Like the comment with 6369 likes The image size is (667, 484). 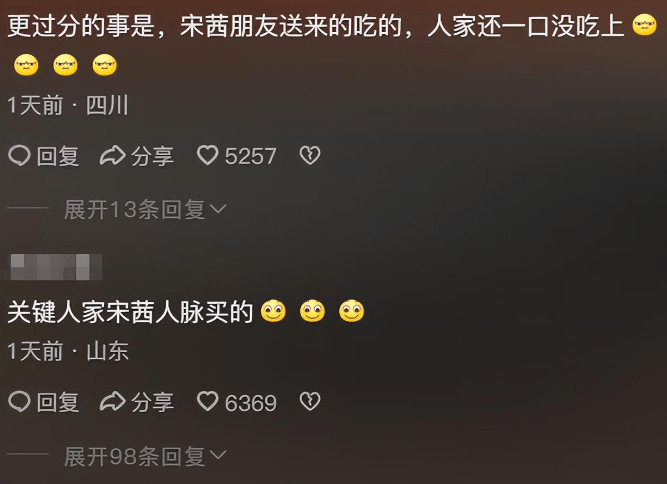tap(207, 401)
